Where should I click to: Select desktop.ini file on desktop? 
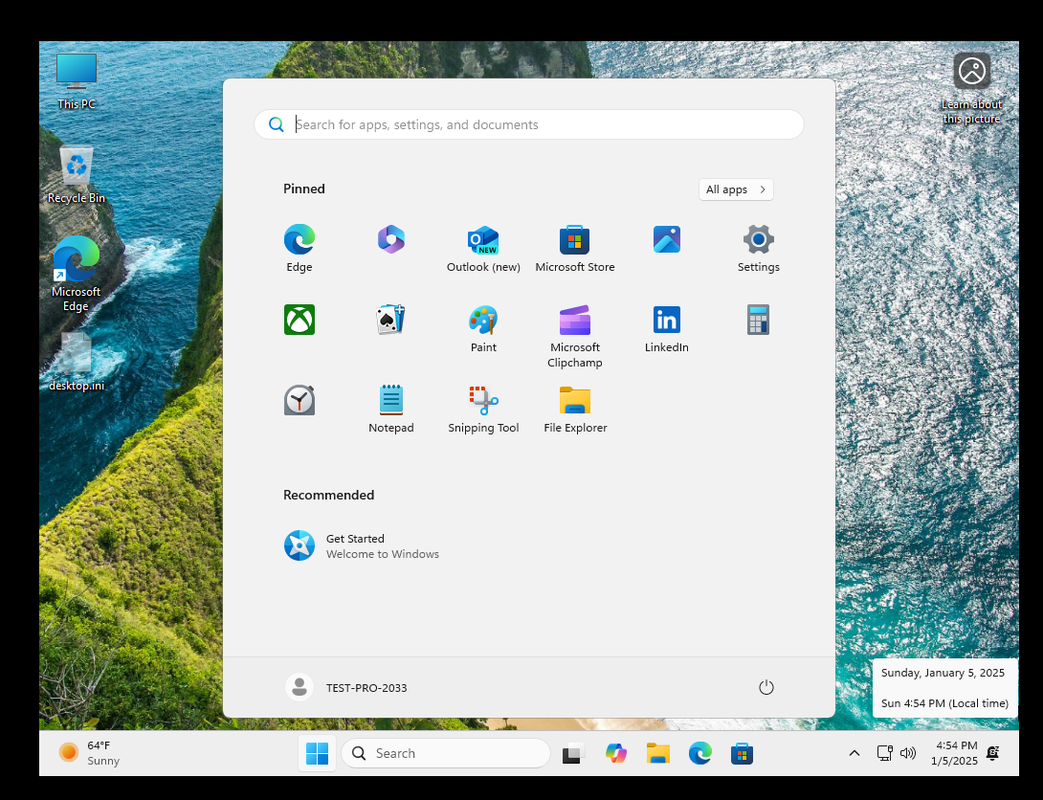[76, 361]
